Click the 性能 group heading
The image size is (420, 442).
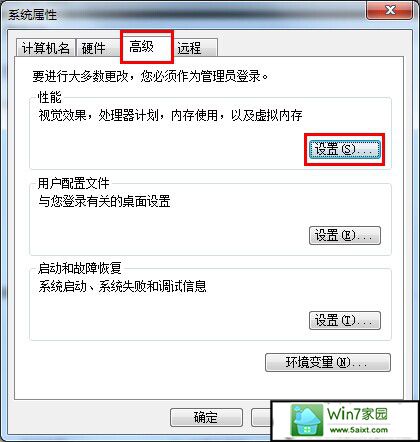pyautogui.click(x=50, y=97)
